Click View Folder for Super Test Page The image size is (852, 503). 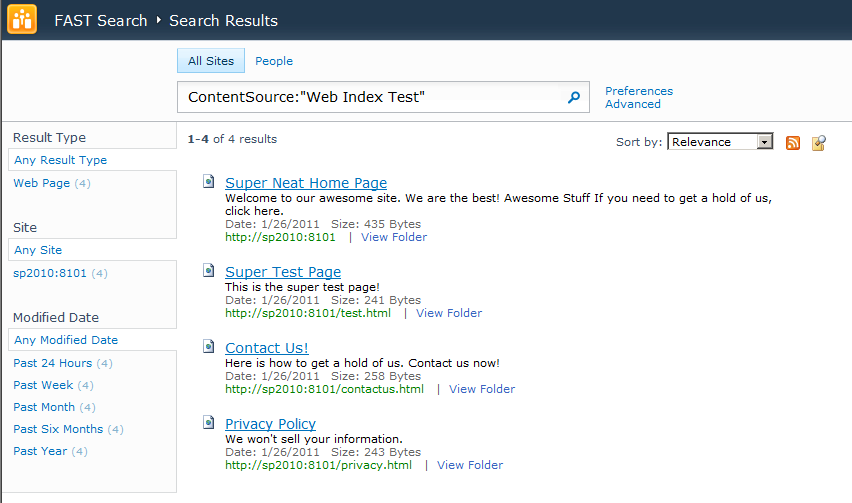[449, 313]
